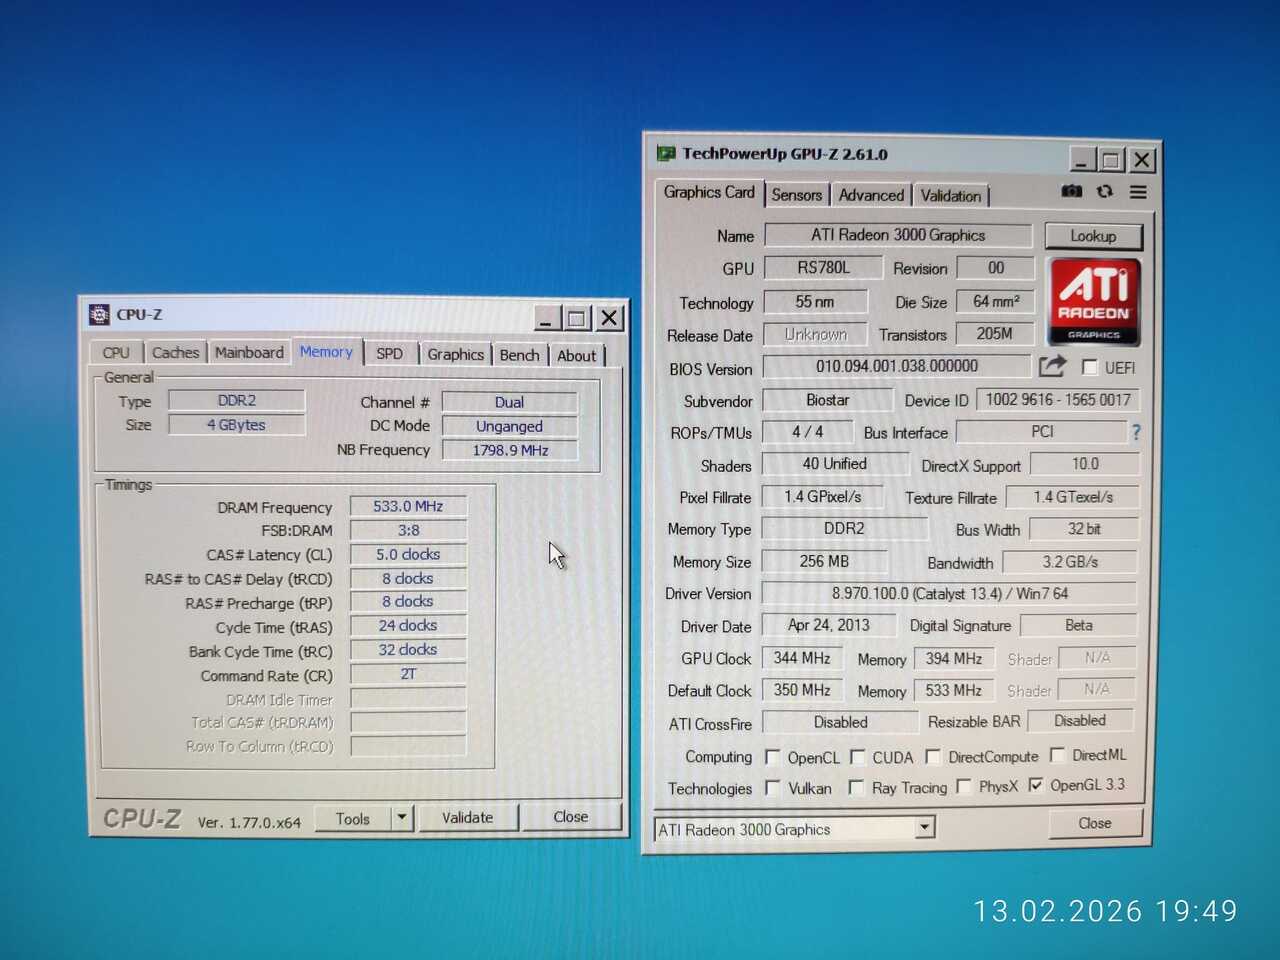Click the GPU-Z refresh icon
Viewport: 1280px width, 960px height.
coord(1104,191)
